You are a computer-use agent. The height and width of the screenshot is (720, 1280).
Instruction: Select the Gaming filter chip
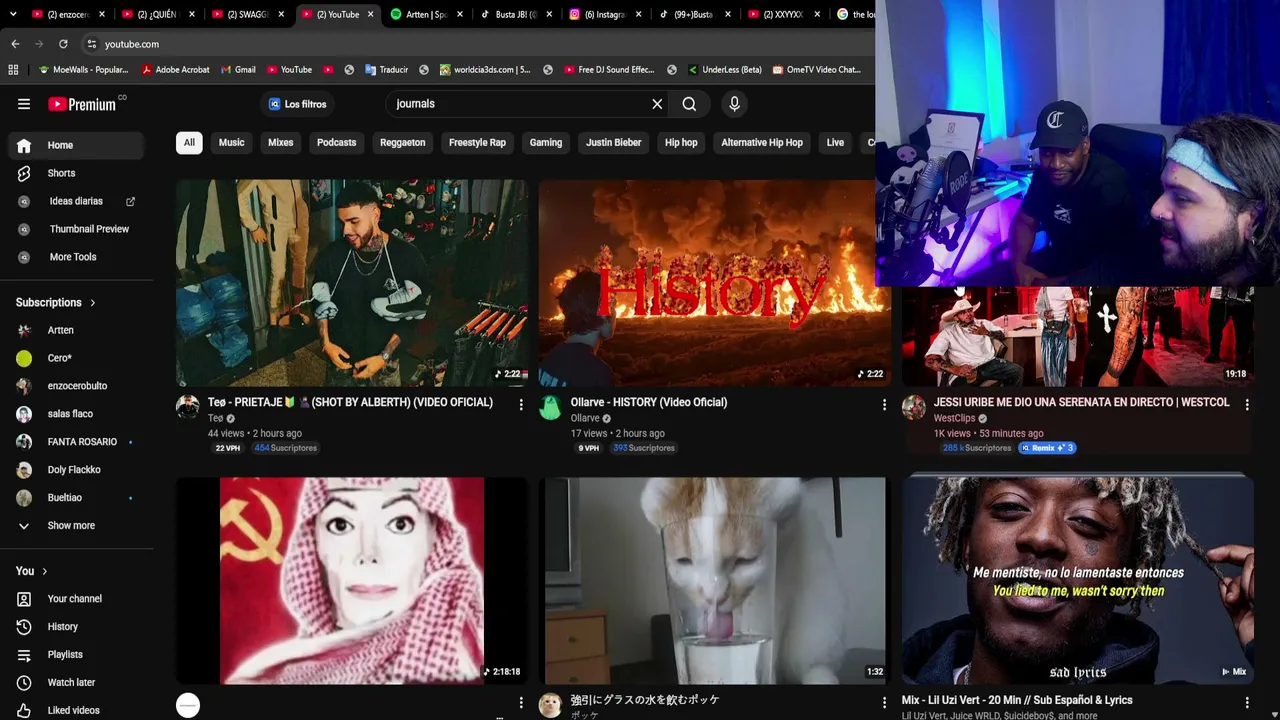click(546, 142)
